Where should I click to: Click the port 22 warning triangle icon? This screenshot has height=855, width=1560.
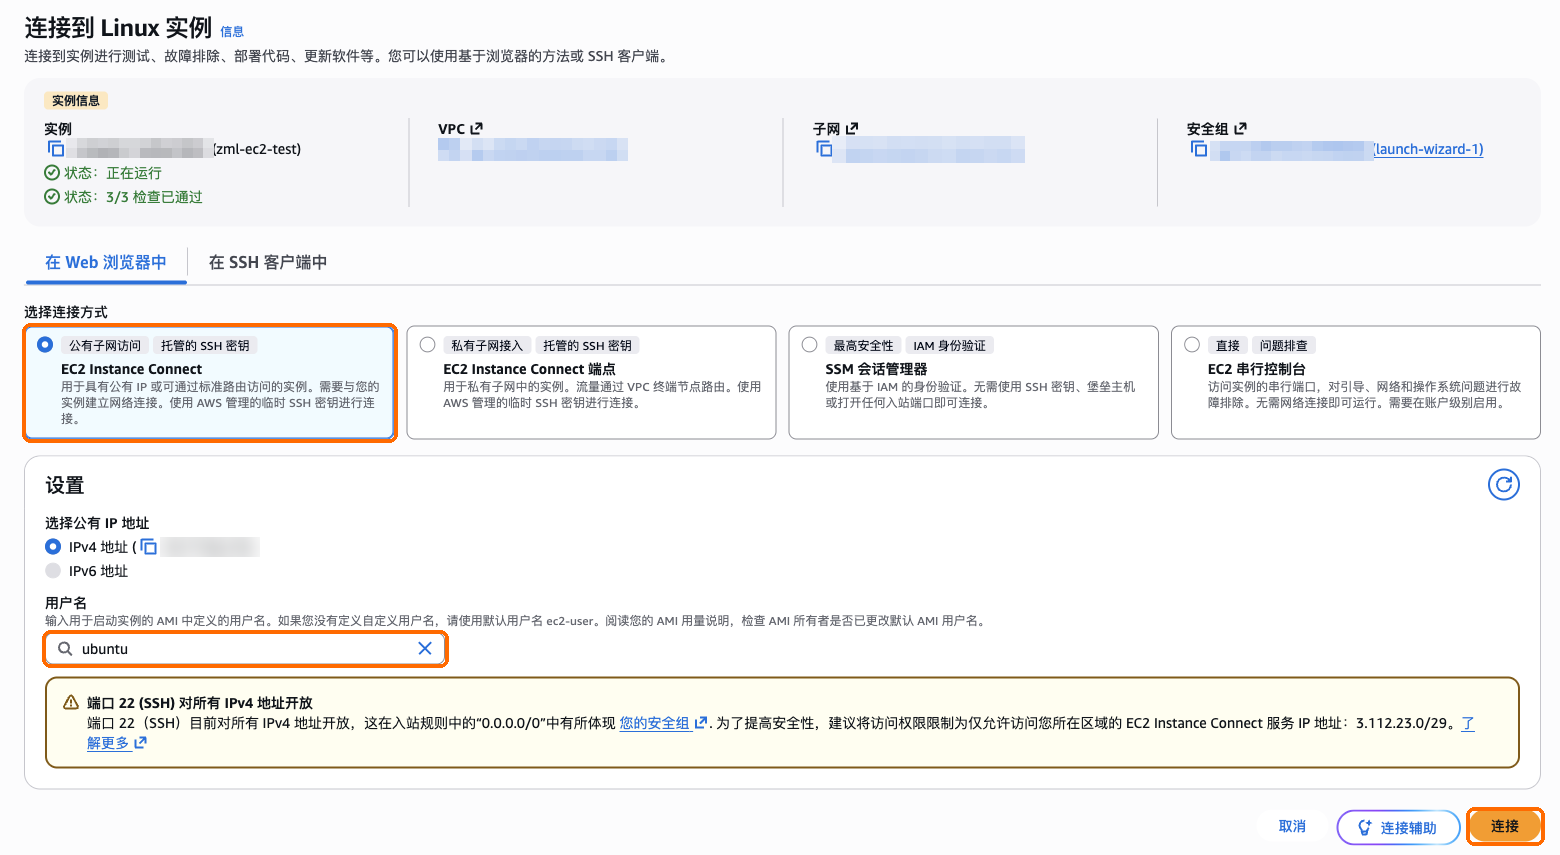pyautogui.click(x=71, y=702)
